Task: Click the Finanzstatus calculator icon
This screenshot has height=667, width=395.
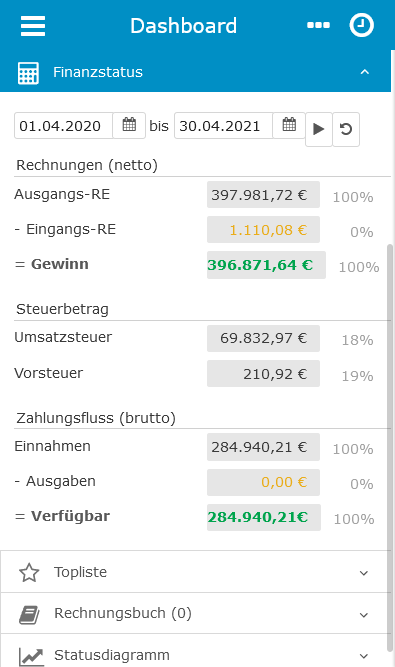Action: (28, 73)
